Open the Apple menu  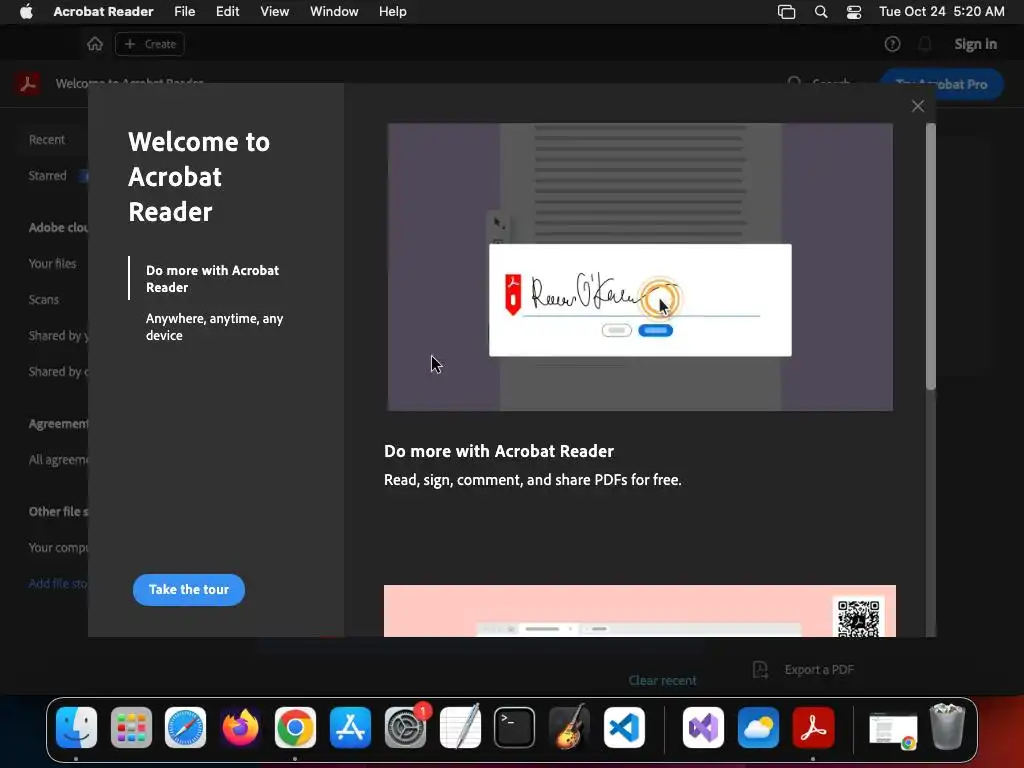click(26, 11)
